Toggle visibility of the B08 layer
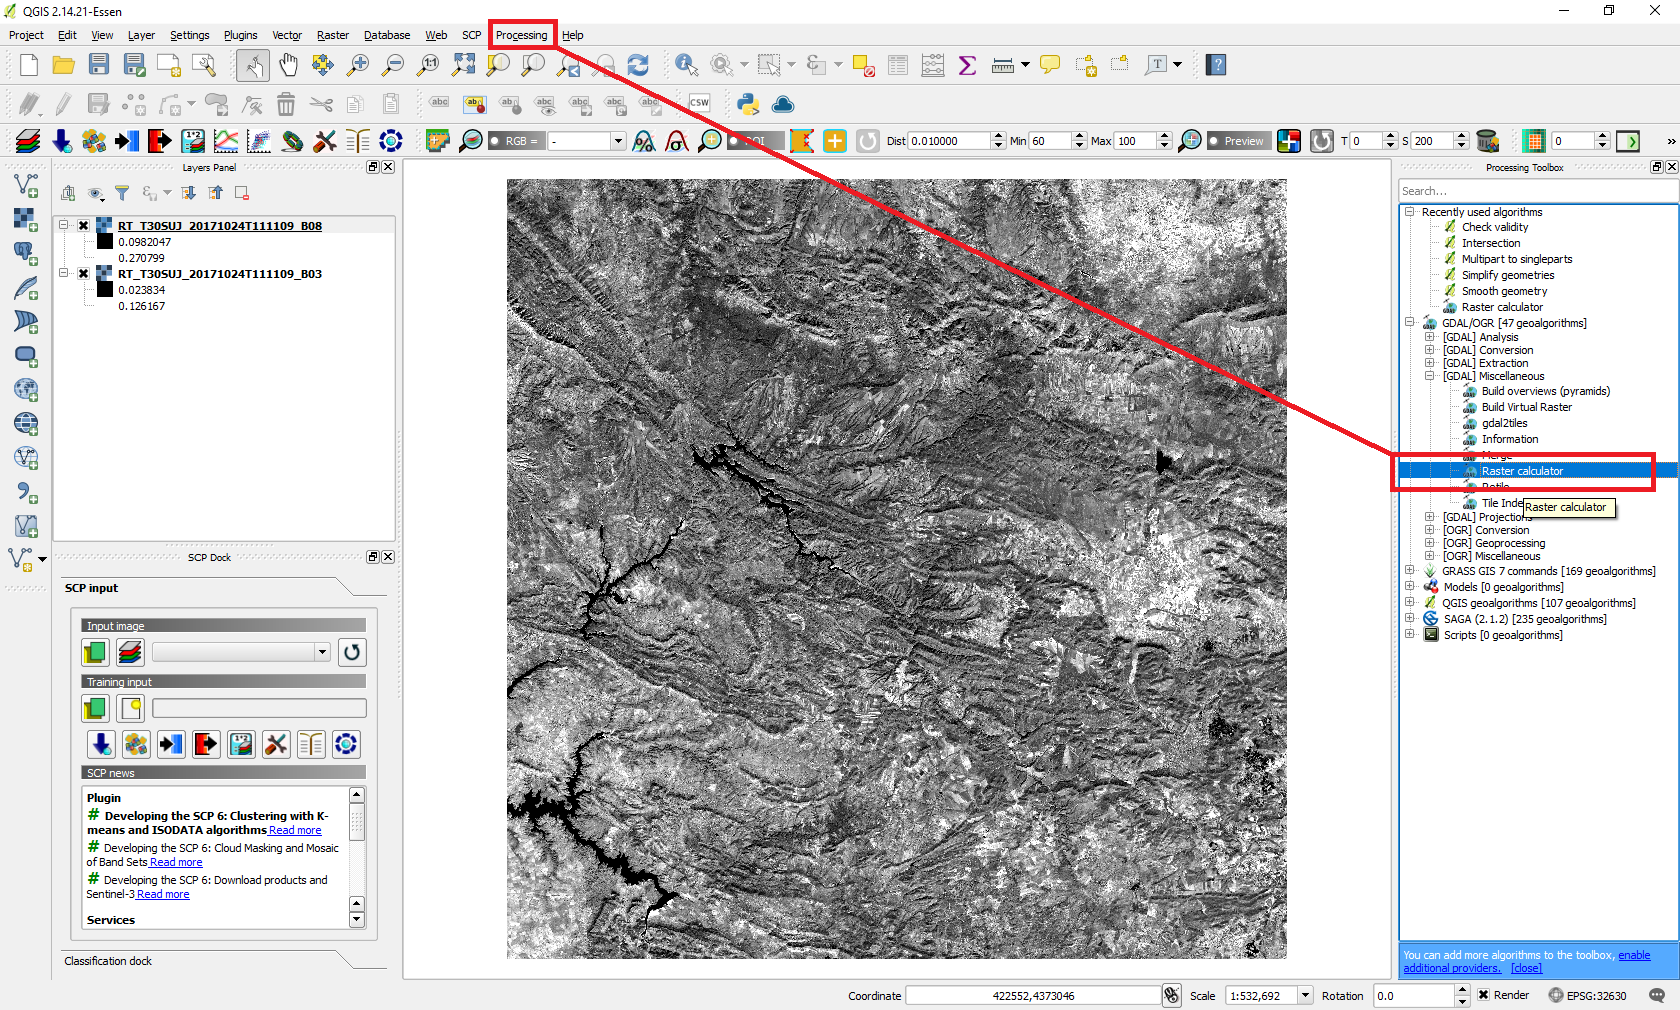Image resolution: width=1680 pixels, height=1010 pixels. [84, 226]
